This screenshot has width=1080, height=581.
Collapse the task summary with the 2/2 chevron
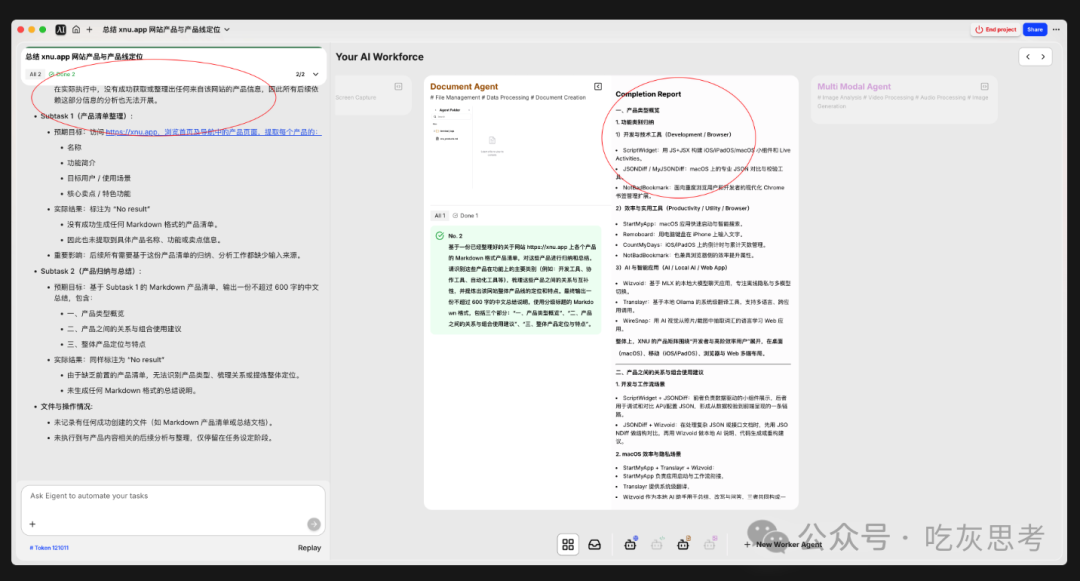[x=315, y=74]
